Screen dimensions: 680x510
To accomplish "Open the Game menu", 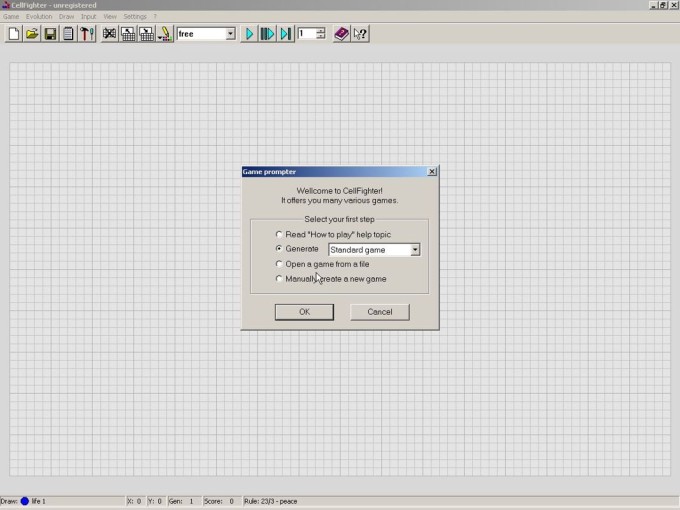I will [x=11, y=16].
